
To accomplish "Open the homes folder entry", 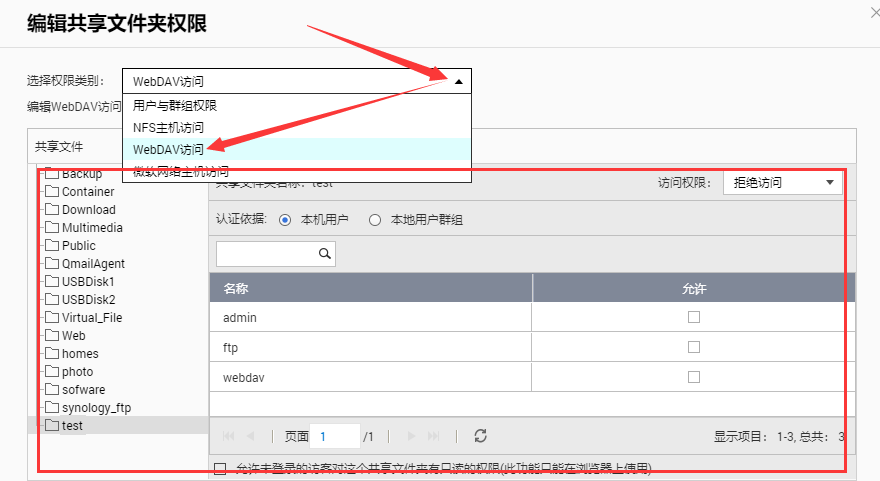I will 80,354.
